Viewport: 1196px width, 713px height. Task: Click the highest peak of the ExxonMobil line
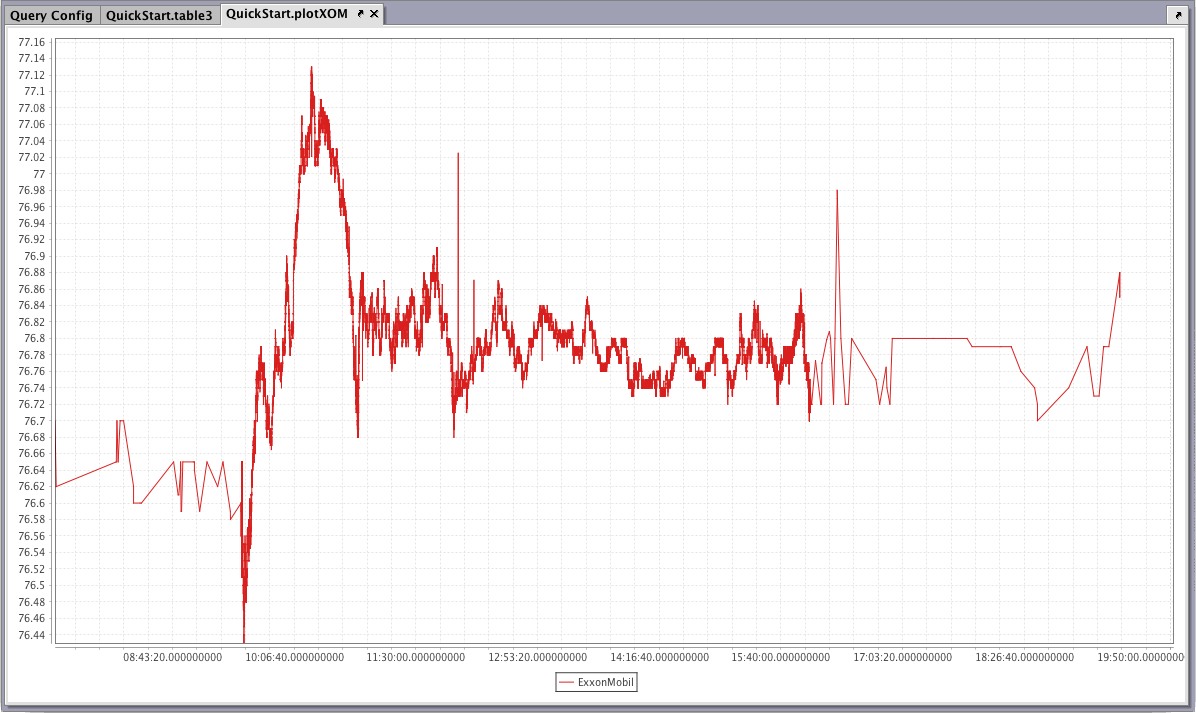[312, 68]
